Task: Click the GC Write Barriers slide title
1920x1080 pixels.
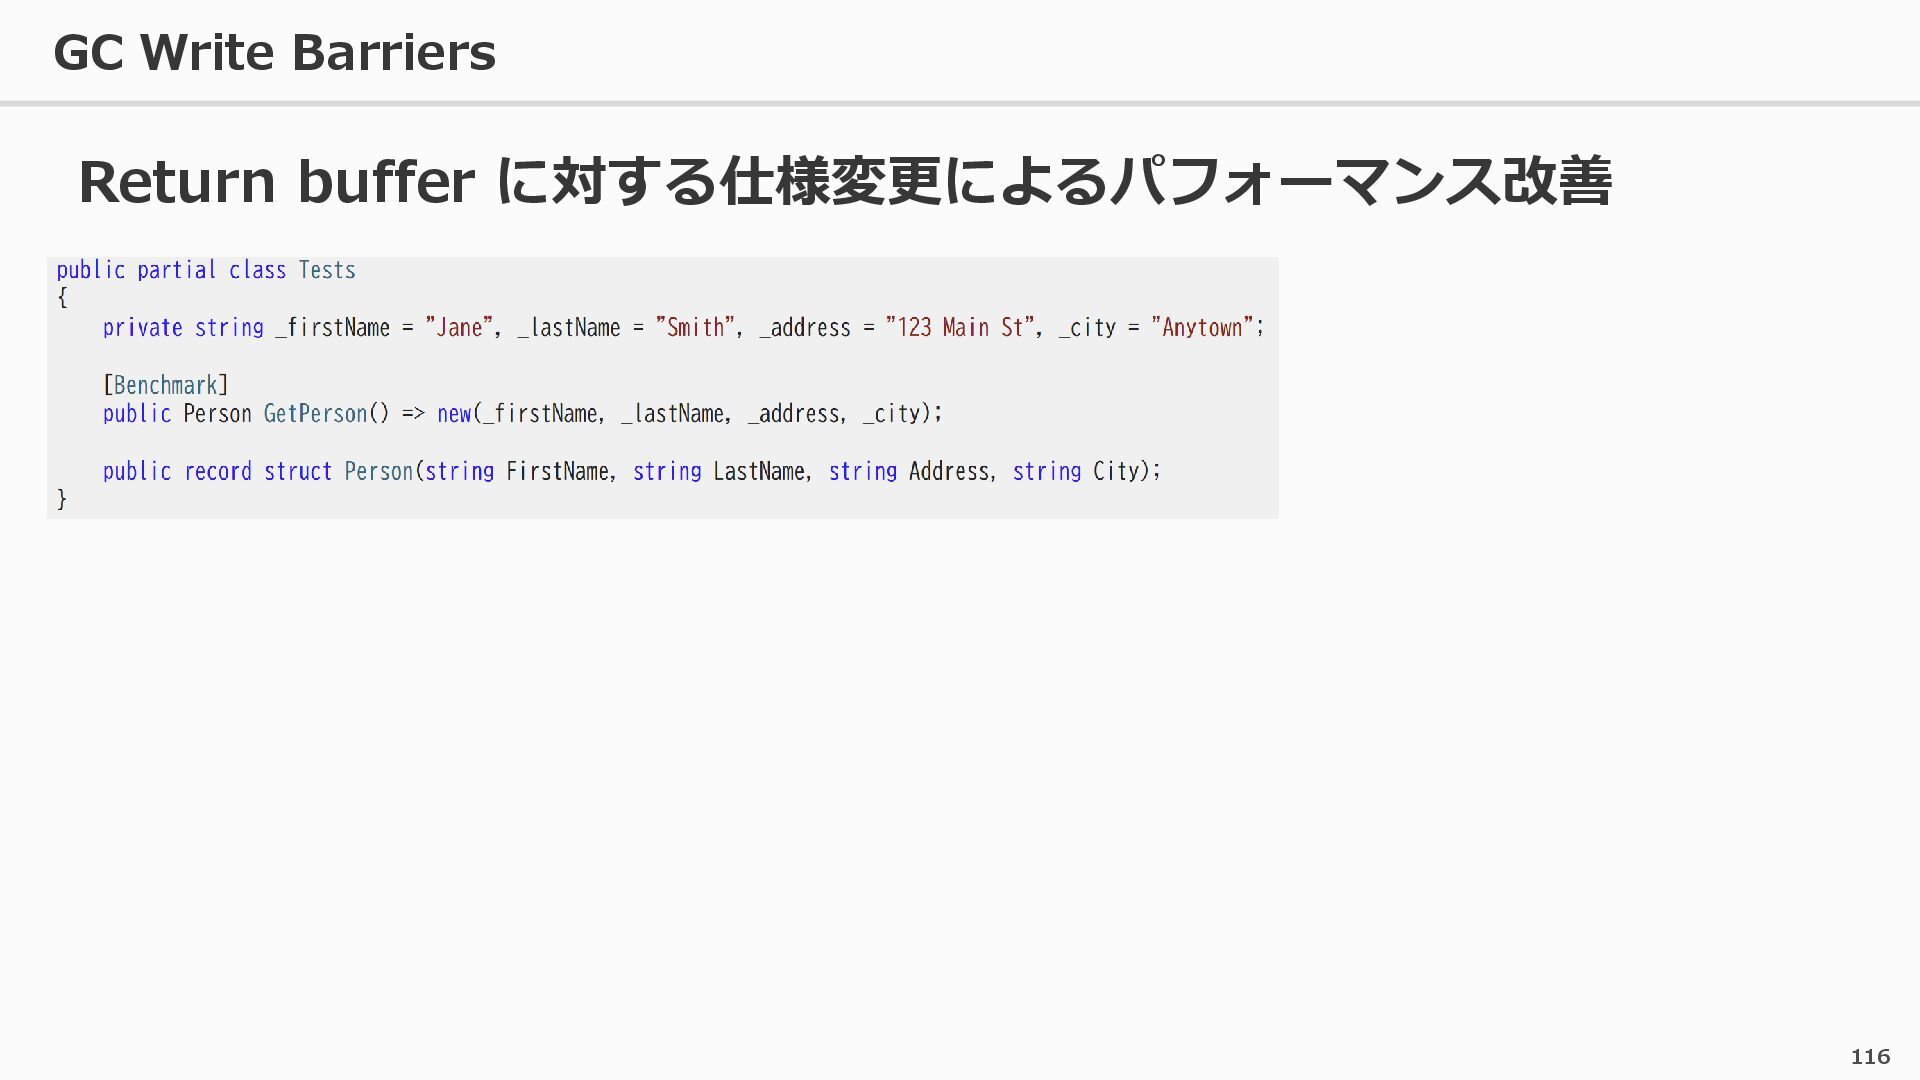Action: [x=274, y=52]
